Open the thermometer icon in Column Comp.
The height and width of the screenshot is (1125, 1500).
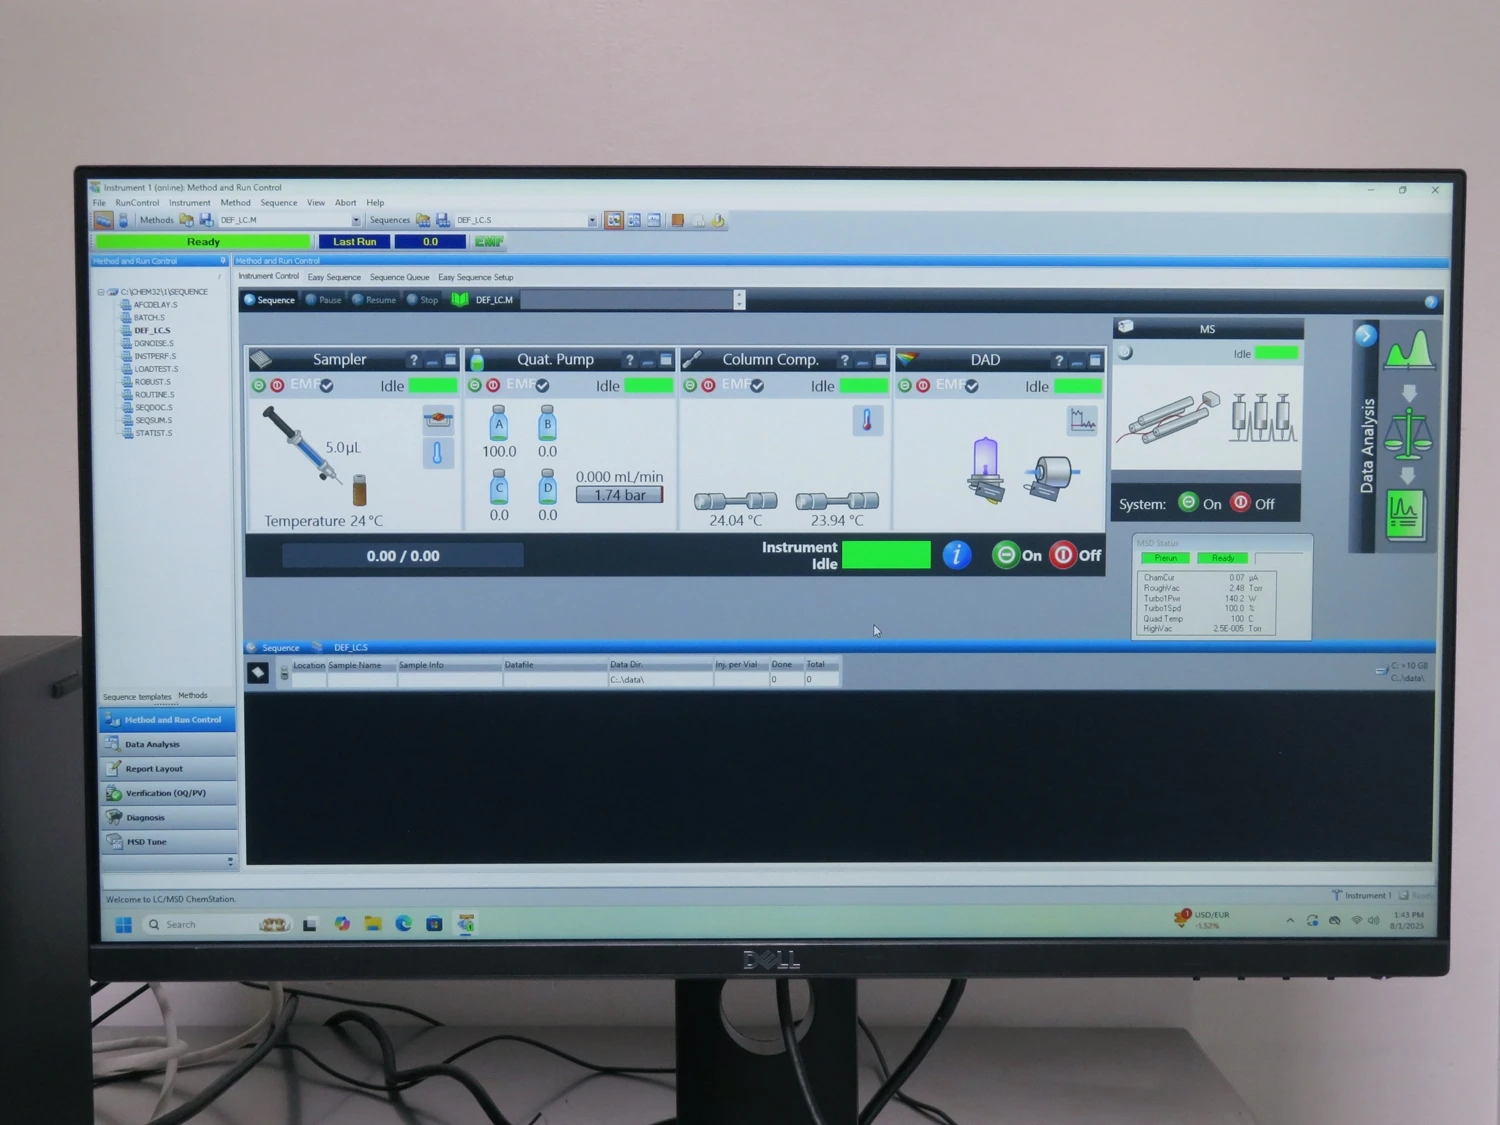point(867,421)
